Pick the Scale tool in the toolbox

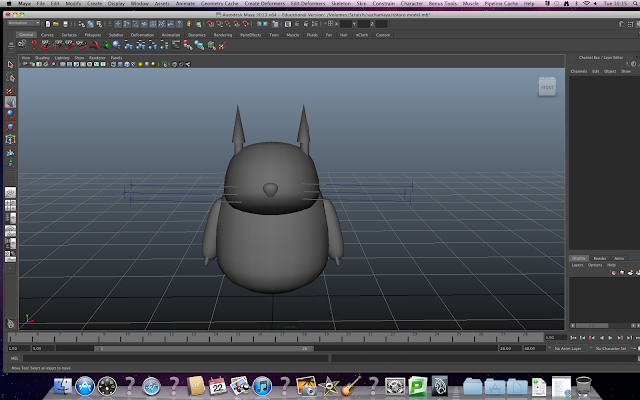[x=10, y=127]
